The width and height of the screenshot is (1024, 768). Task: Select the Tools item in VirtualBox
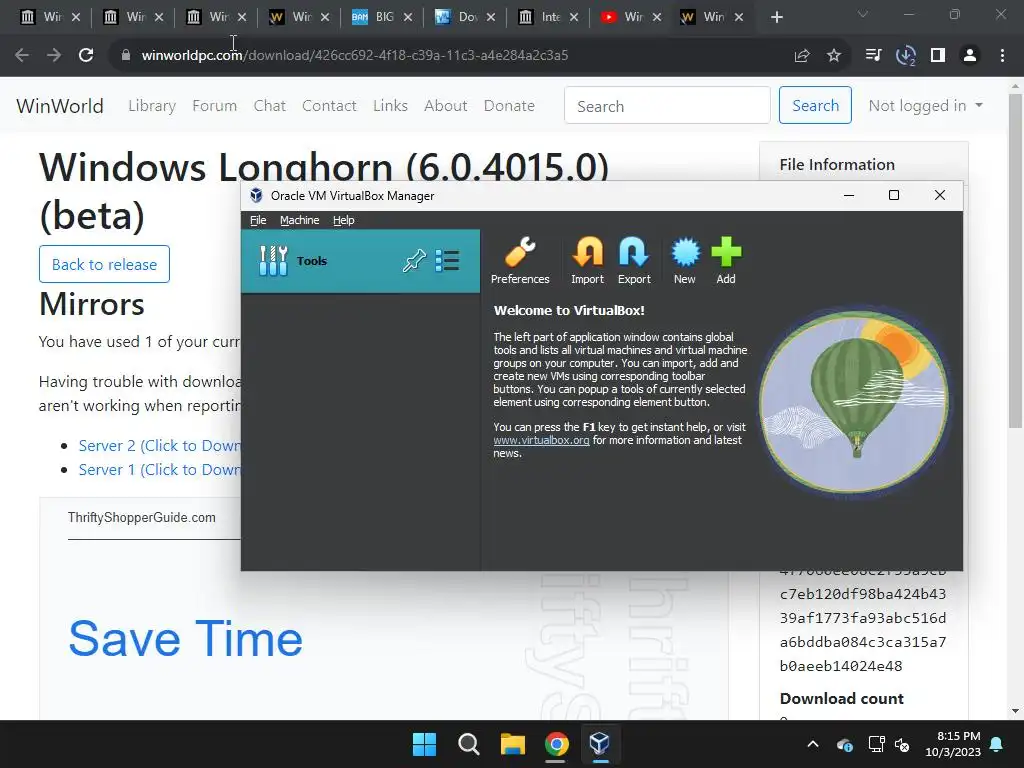click(x=360, y=261)
